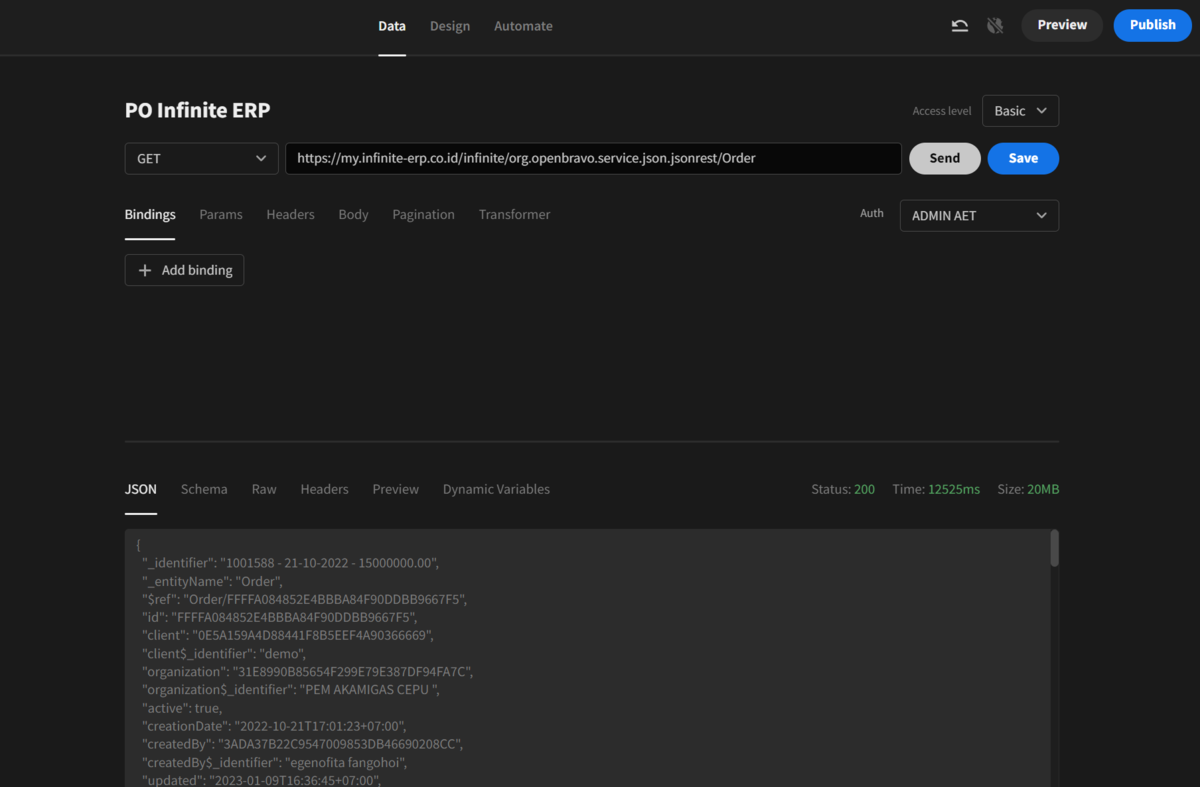Expand the Access level Basic dropdown
Viewport: 1200px width, 787px height.
pyautogui.click(x=1020, y=110)
